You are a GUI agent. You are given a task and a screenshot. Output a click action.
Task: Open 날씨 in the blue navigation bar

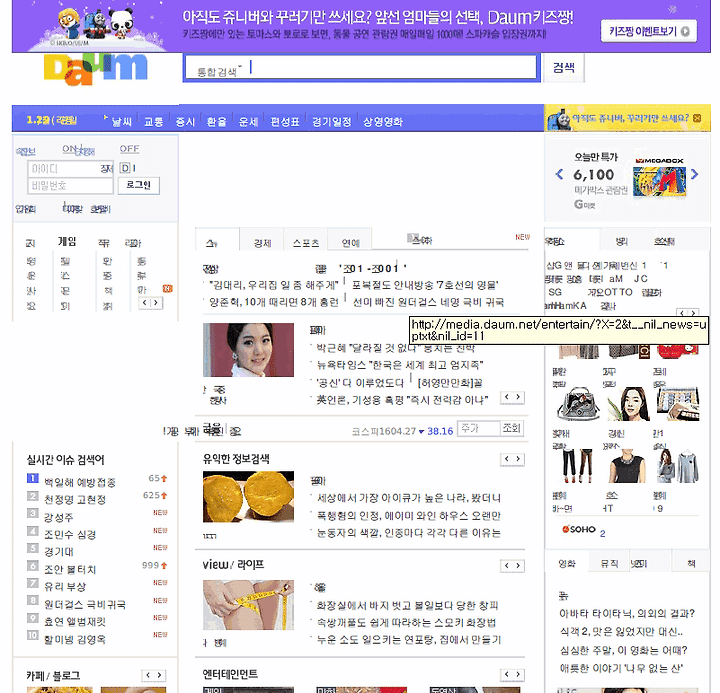122,122
